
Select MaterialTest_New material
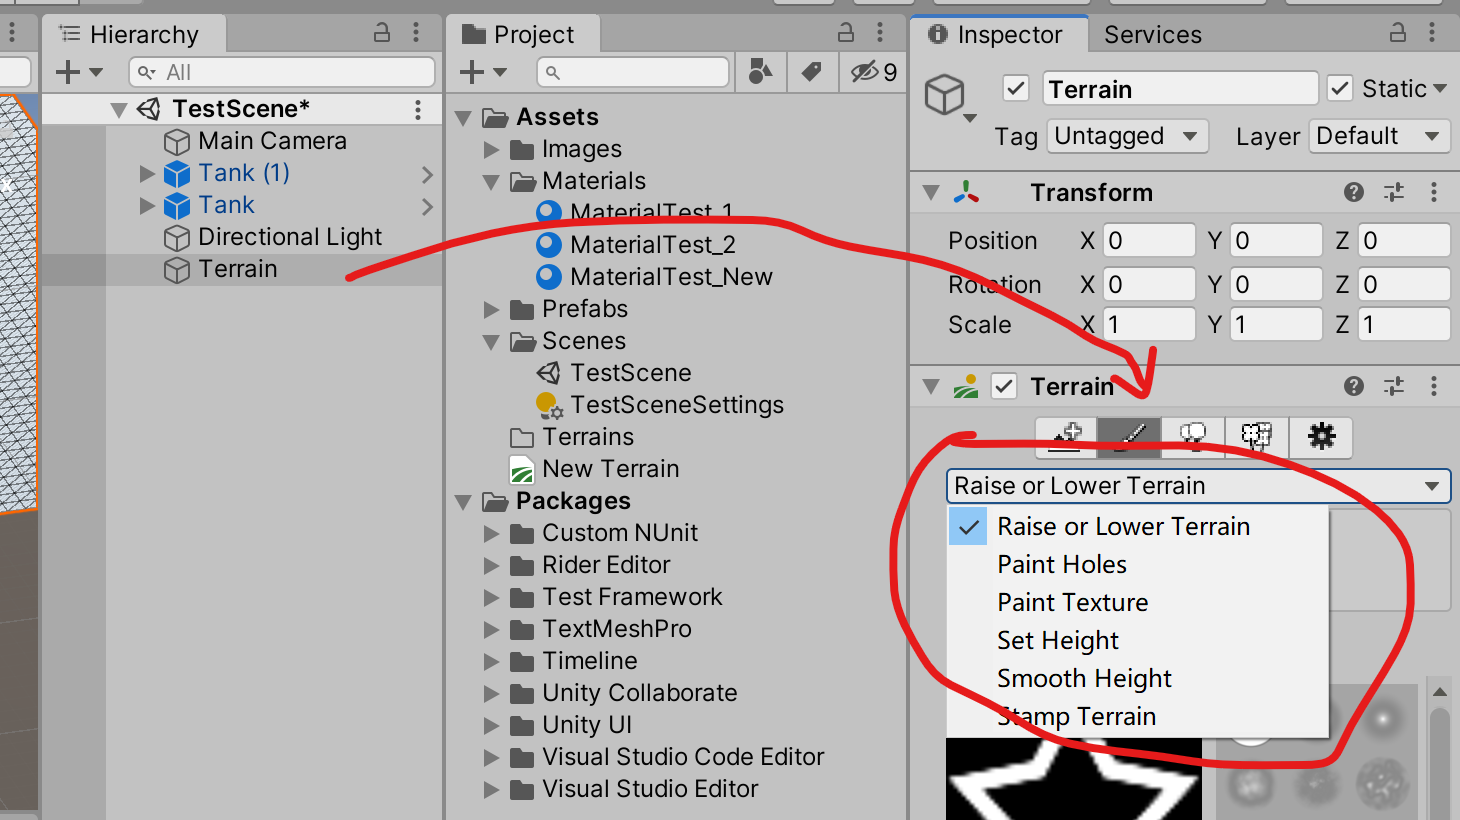[x=671, y=277]
